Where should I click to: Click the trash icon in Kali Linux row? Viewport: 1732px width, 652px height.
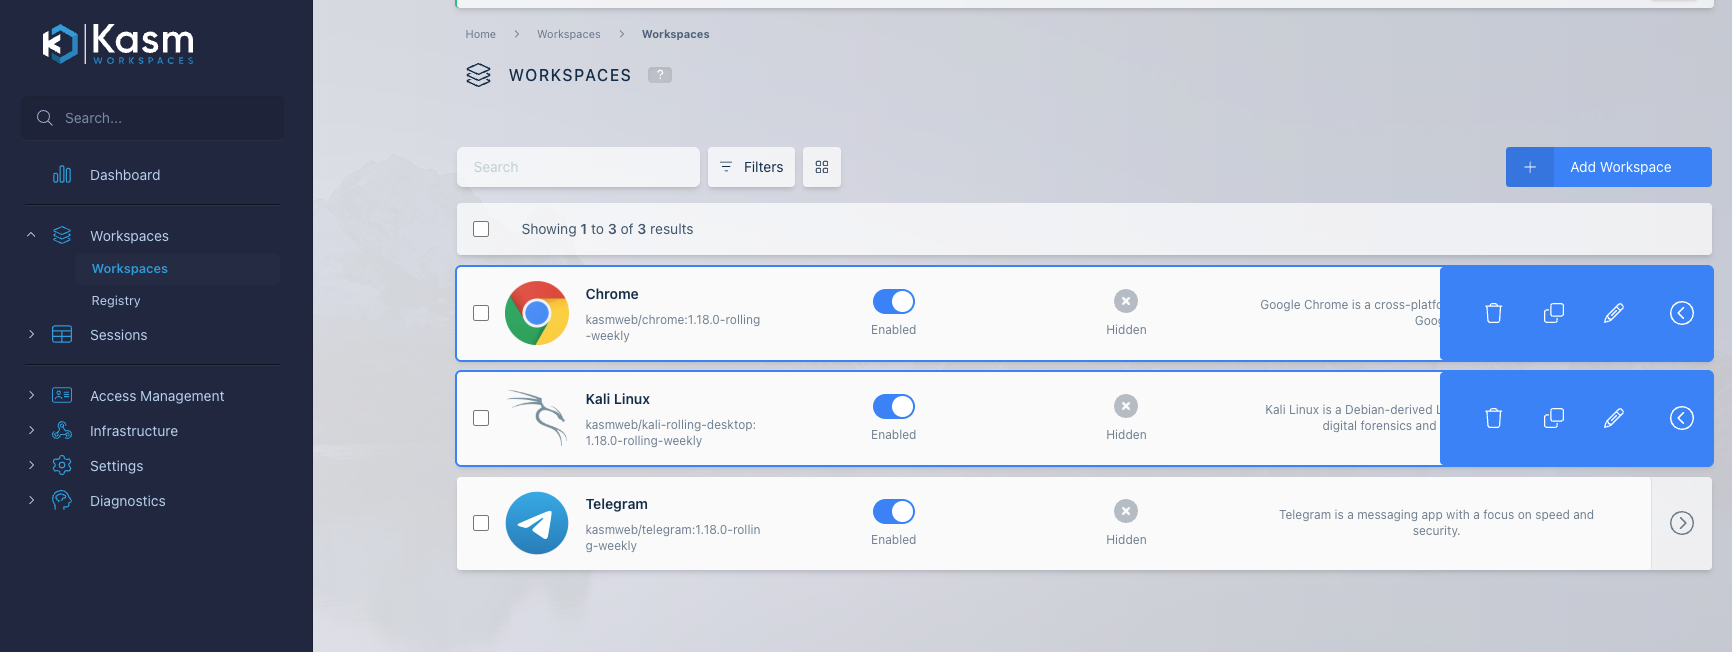pos(1493,418)
